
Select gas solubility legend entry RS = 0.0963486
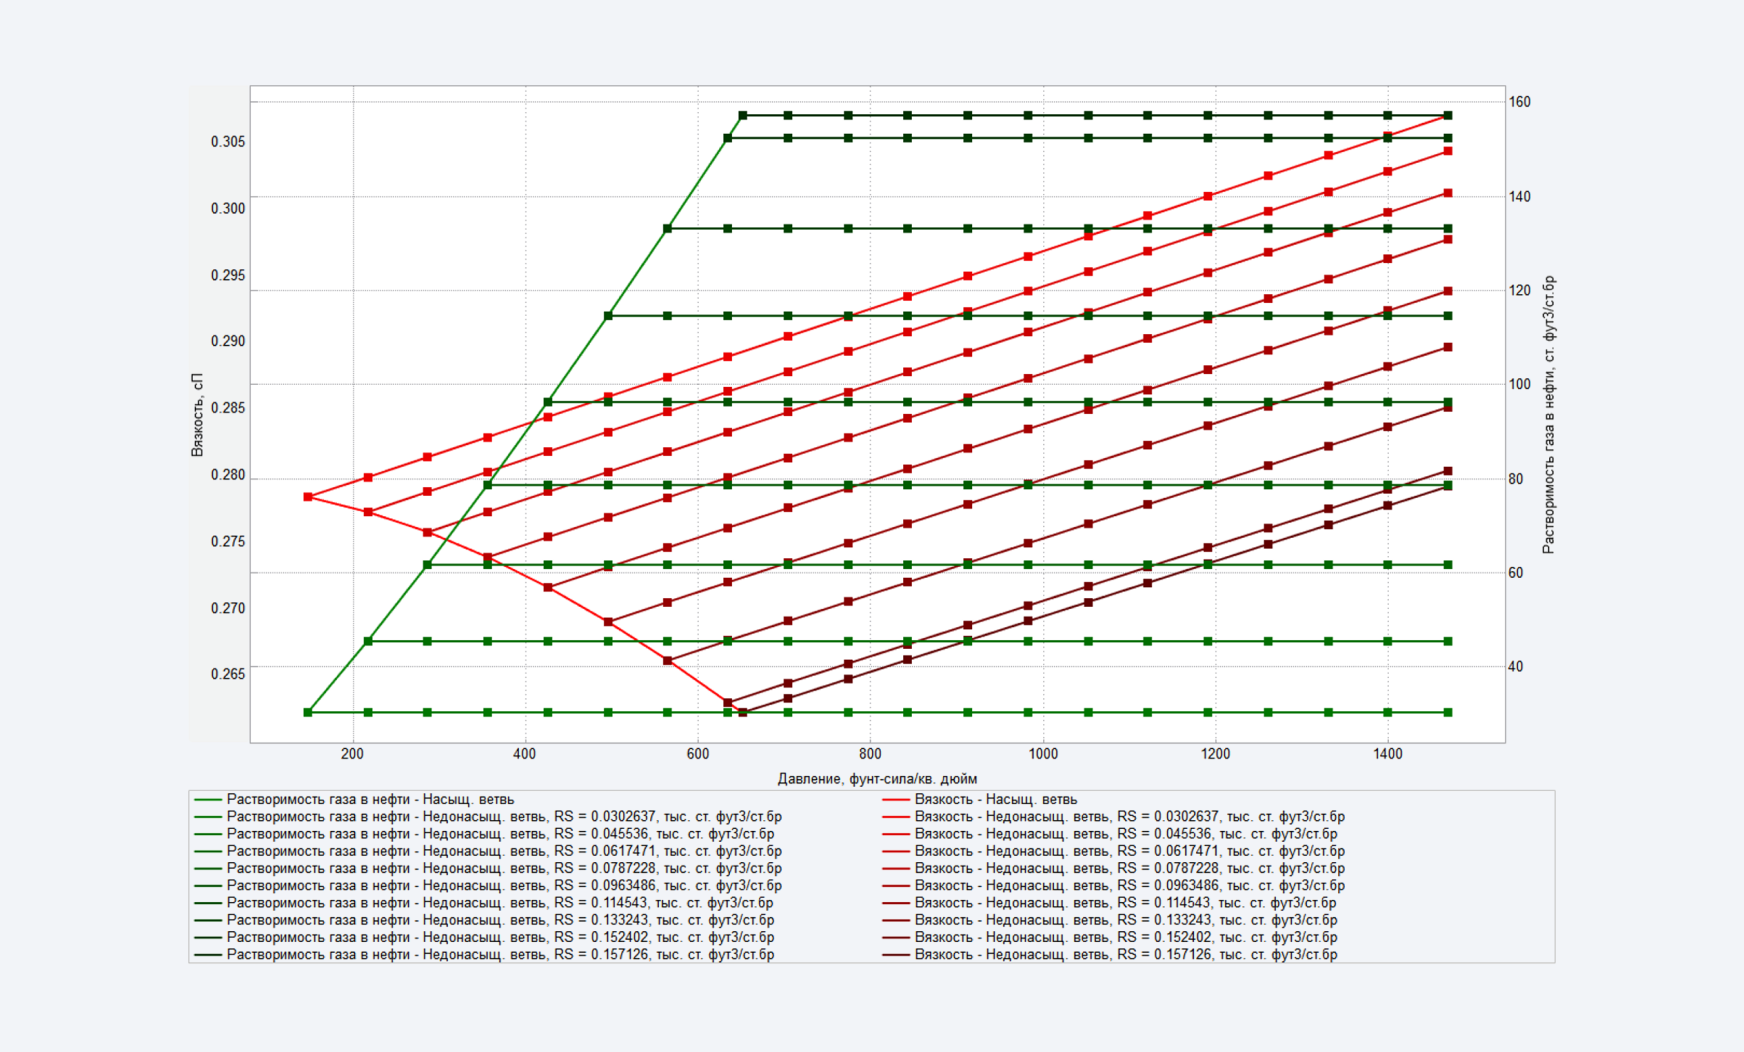(x=487, y=885)
